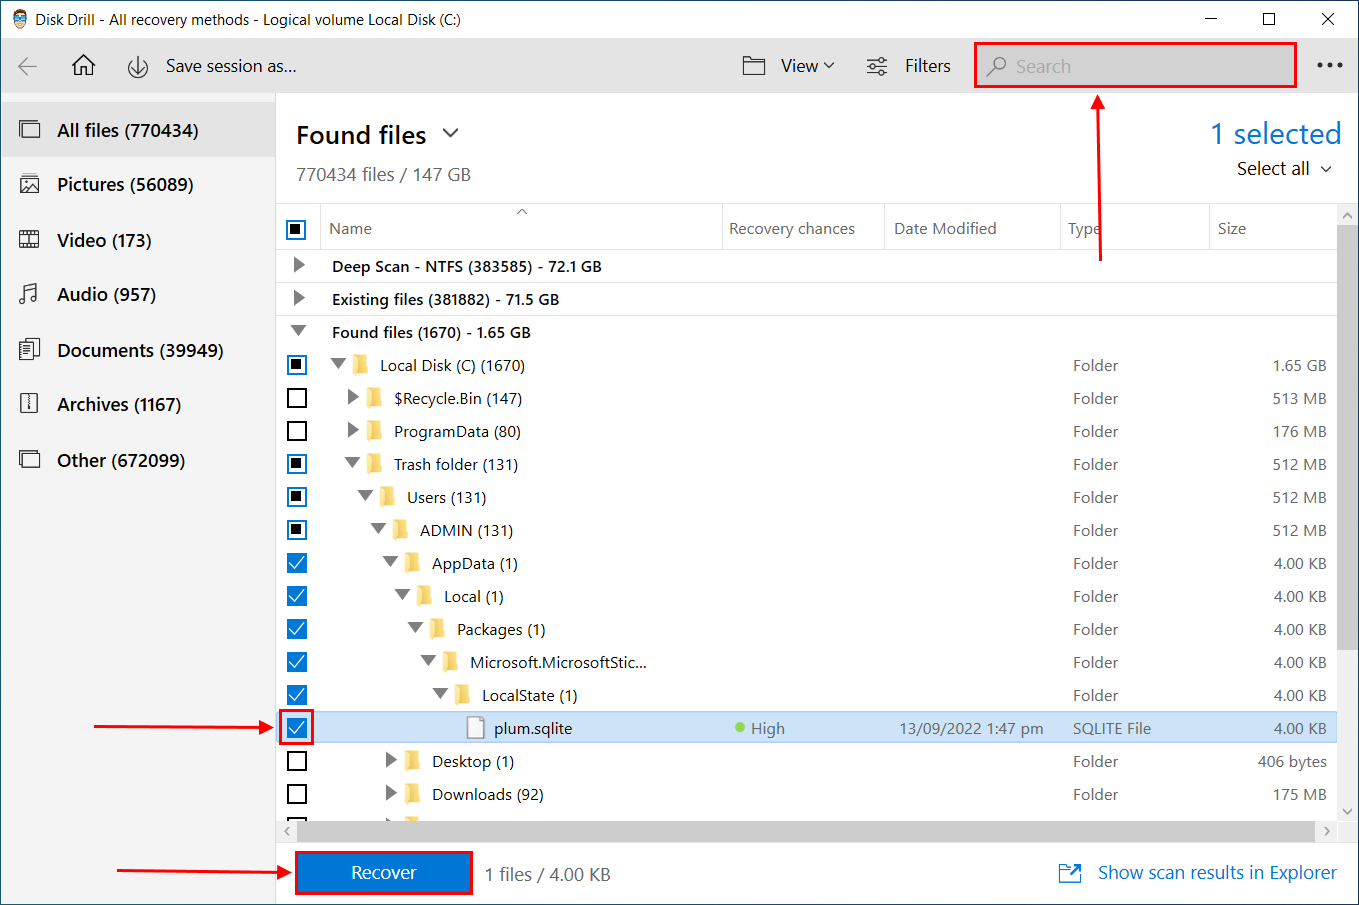Select Pictures (56089) category

(138, 184)
